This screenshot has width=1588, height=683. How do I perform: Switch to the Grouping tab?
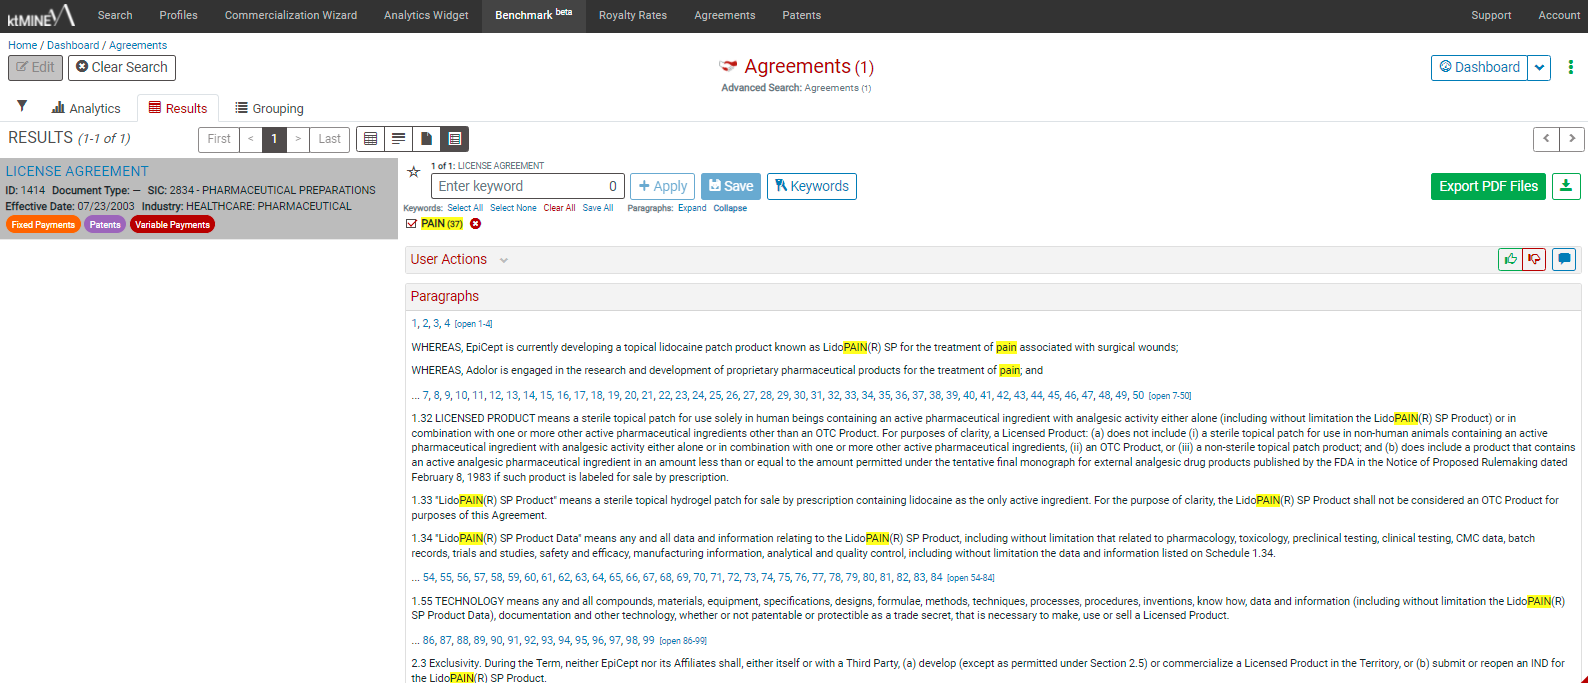[x=270, y=108]
